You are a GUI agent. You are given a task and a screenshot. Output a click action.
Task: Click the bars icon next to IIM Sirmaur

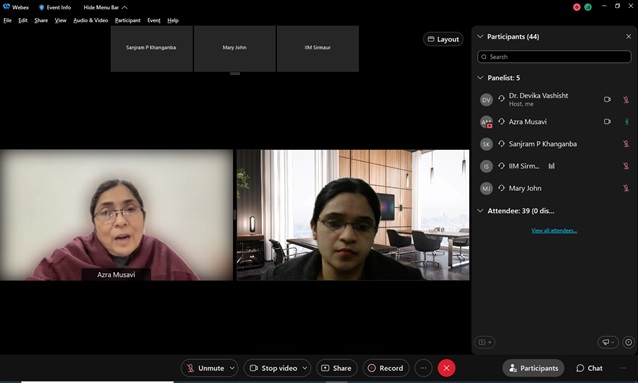(x=551, y=166)
